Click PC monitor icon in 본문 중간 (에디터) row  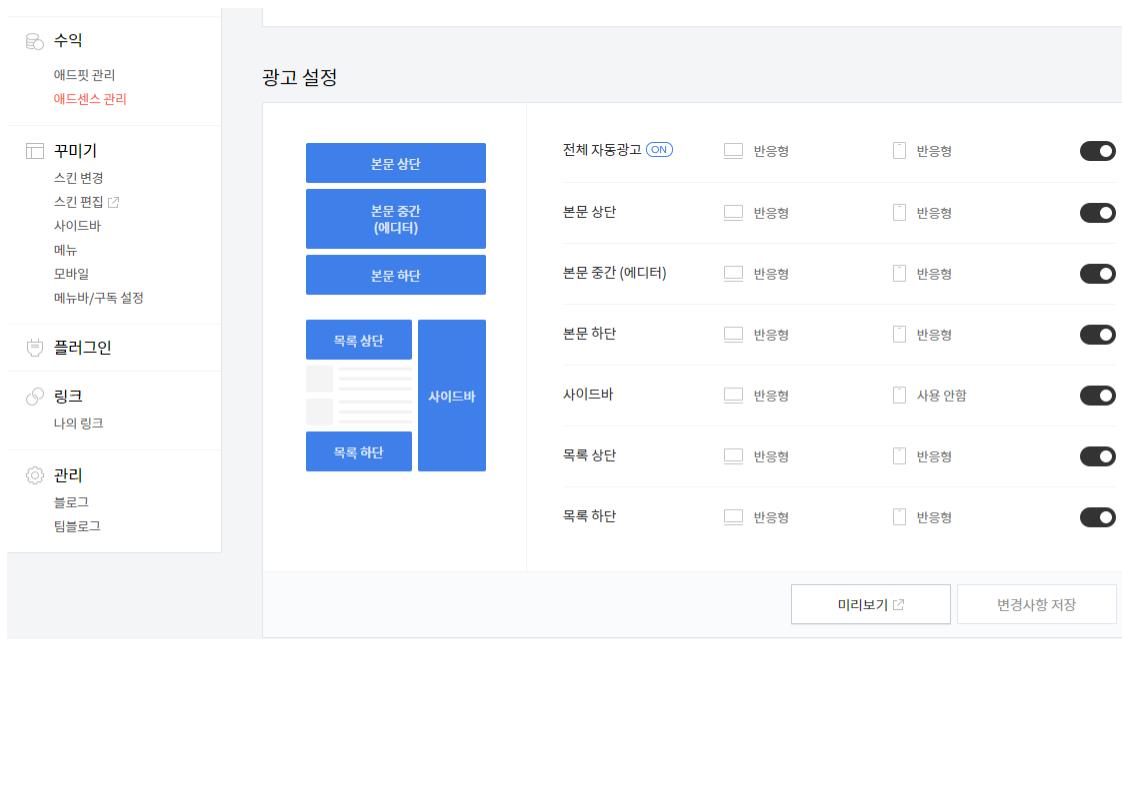733,273
